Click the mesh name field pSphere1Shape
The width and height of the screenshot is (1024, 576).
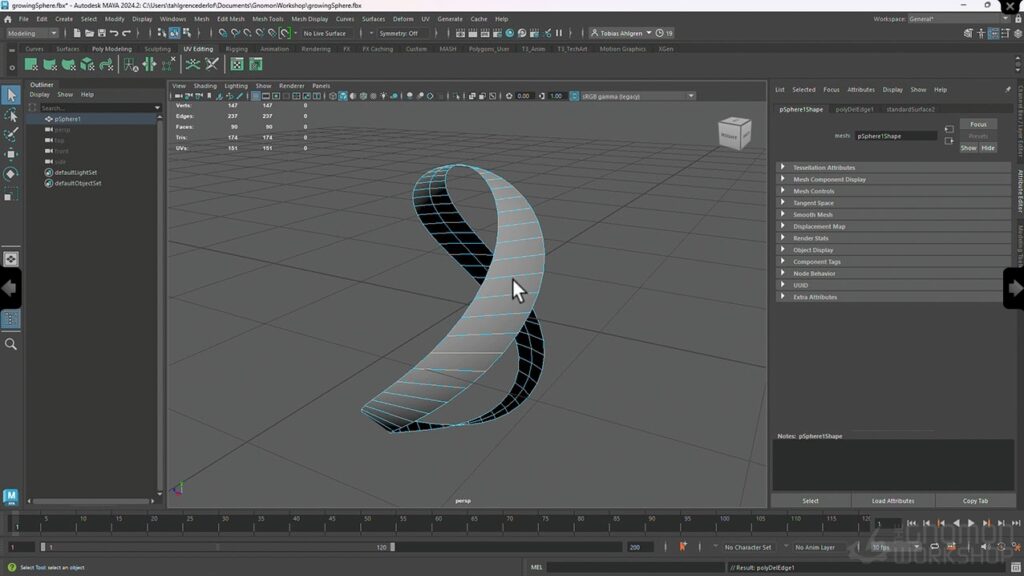click(x=895, y=136)
